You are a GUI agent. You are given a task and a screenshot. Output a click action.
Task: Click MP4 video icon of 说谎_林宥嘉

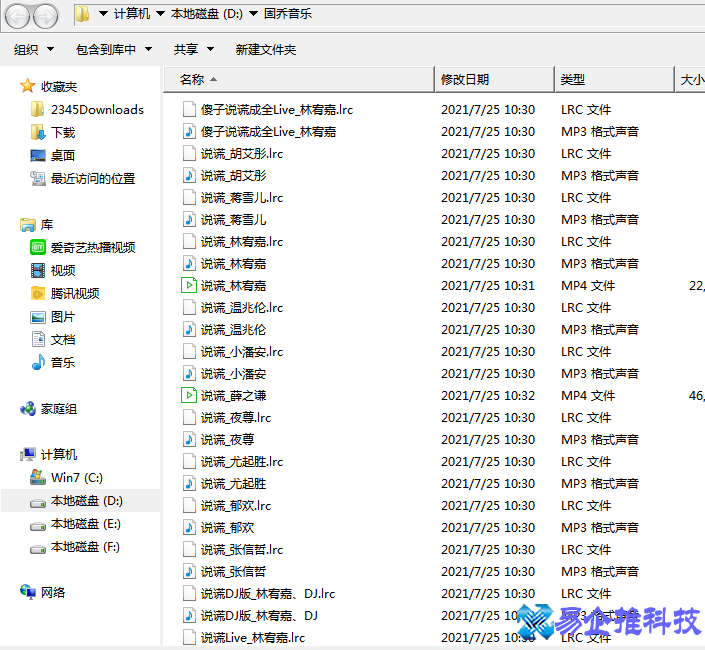189,285
